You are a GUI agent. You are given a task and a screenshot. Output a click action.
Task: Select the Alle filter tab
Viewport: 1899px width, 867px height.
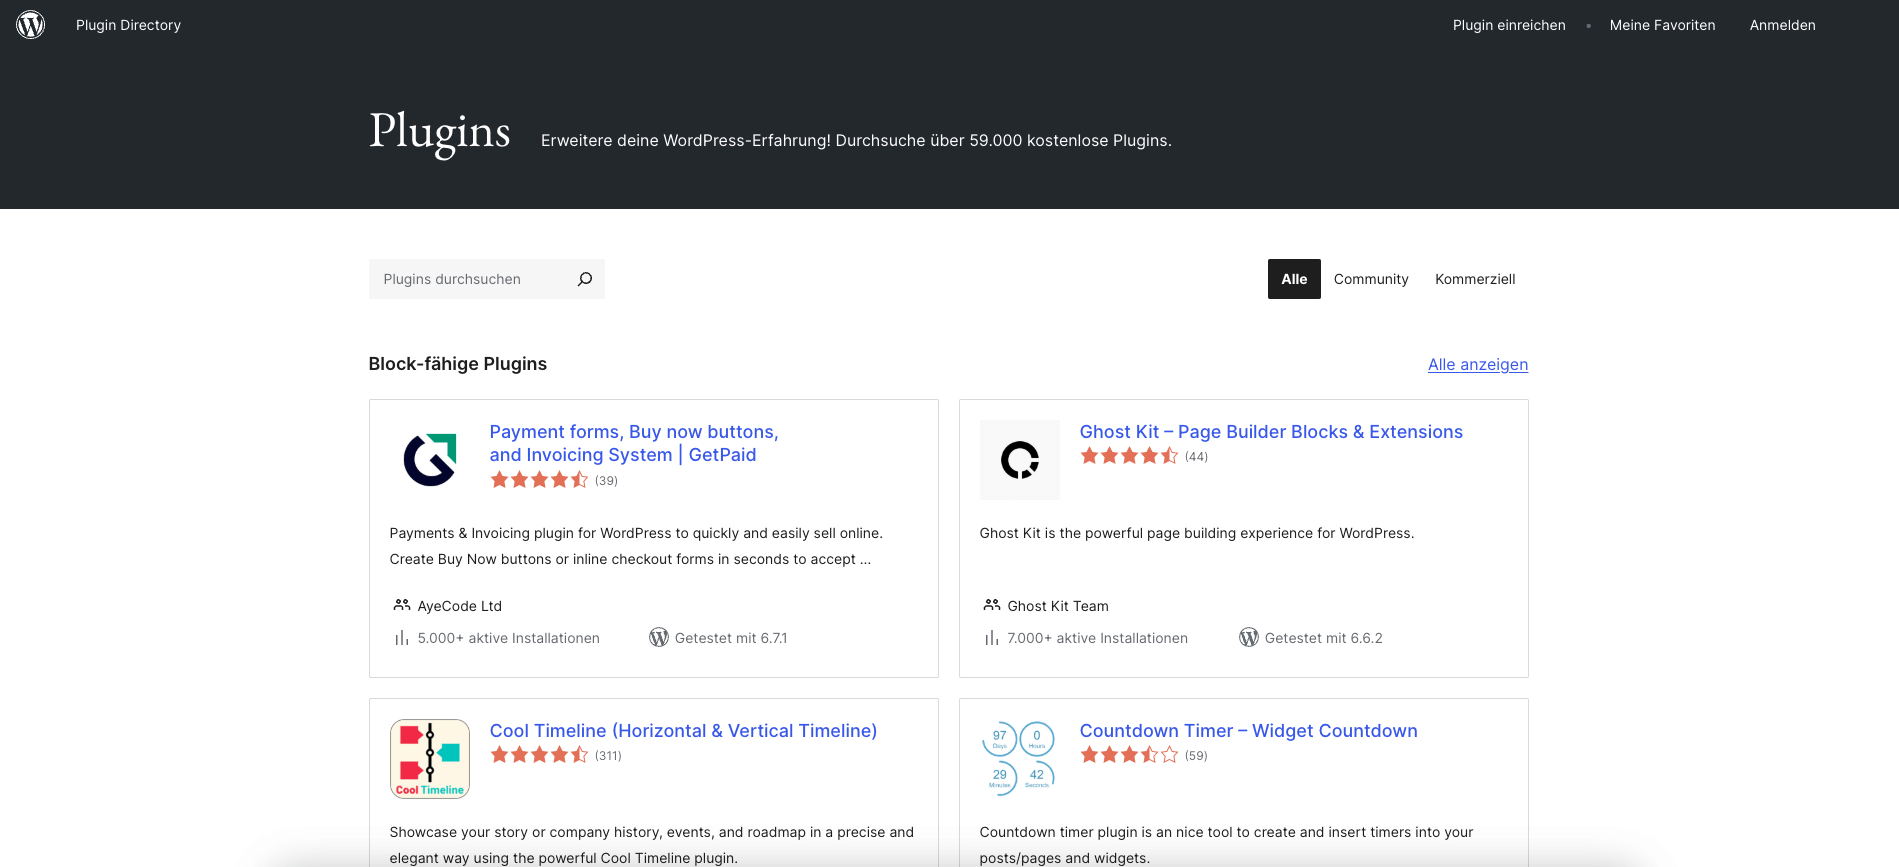pos(1294,279)
